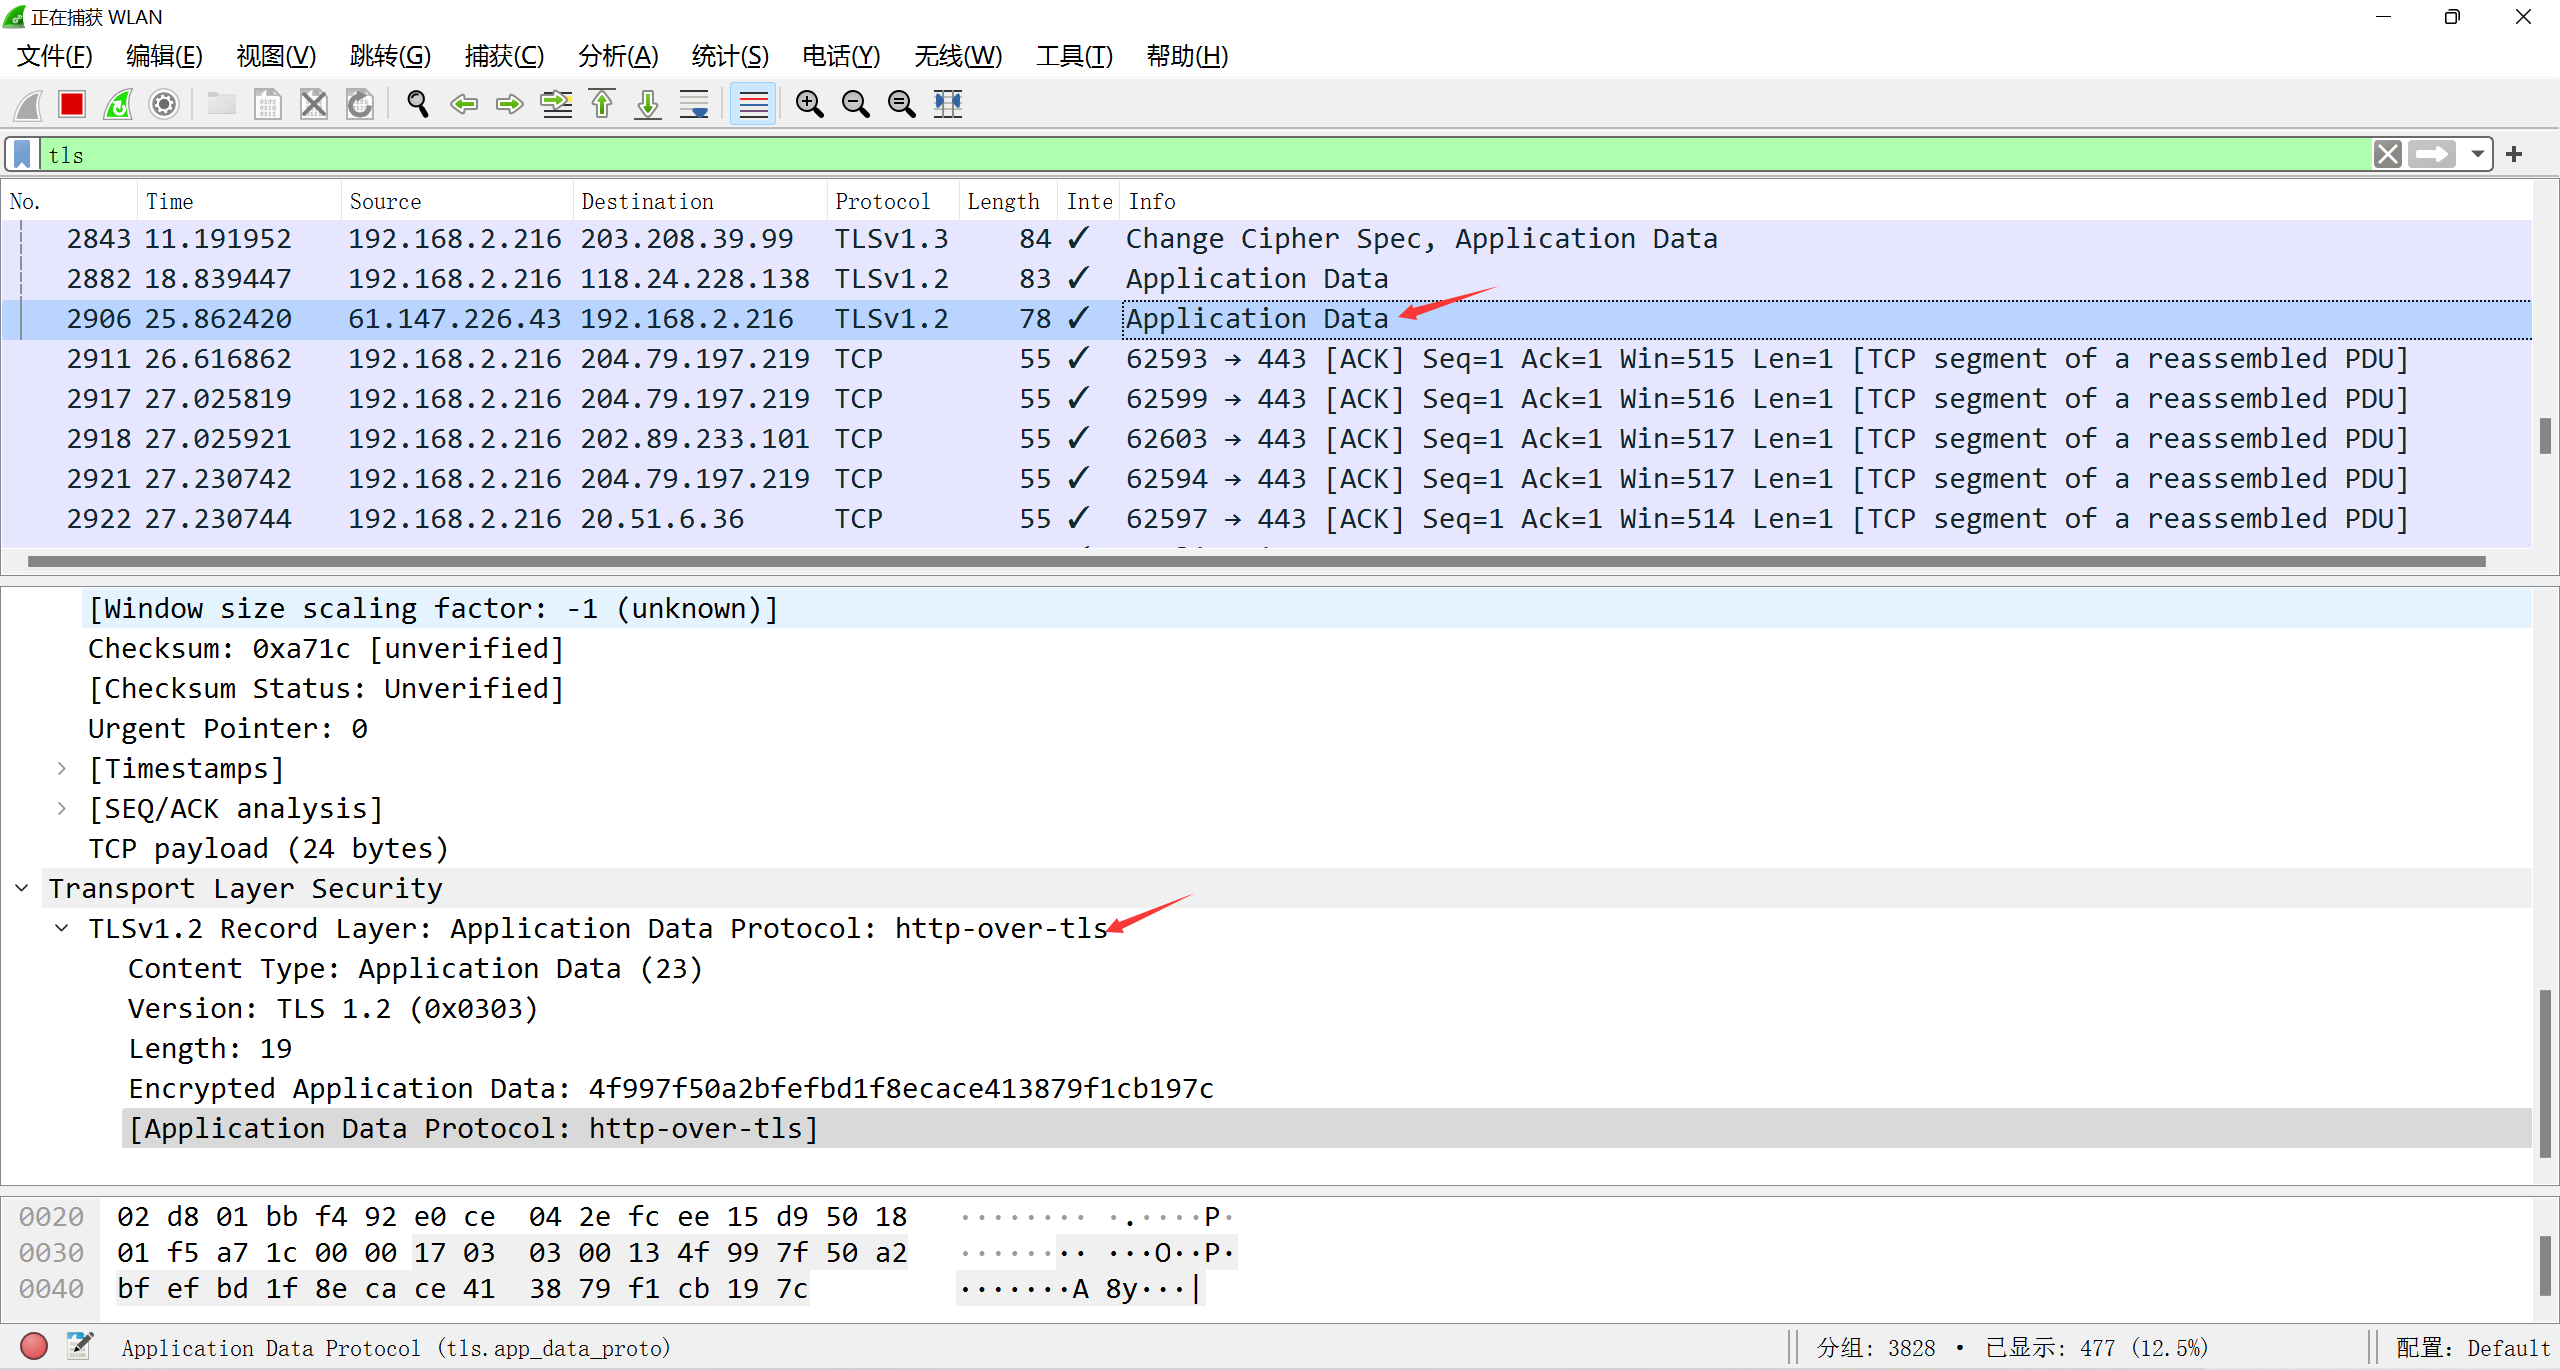Jump to the first packet
This screenshot has width=2560, height=1370.
[602, 104]
